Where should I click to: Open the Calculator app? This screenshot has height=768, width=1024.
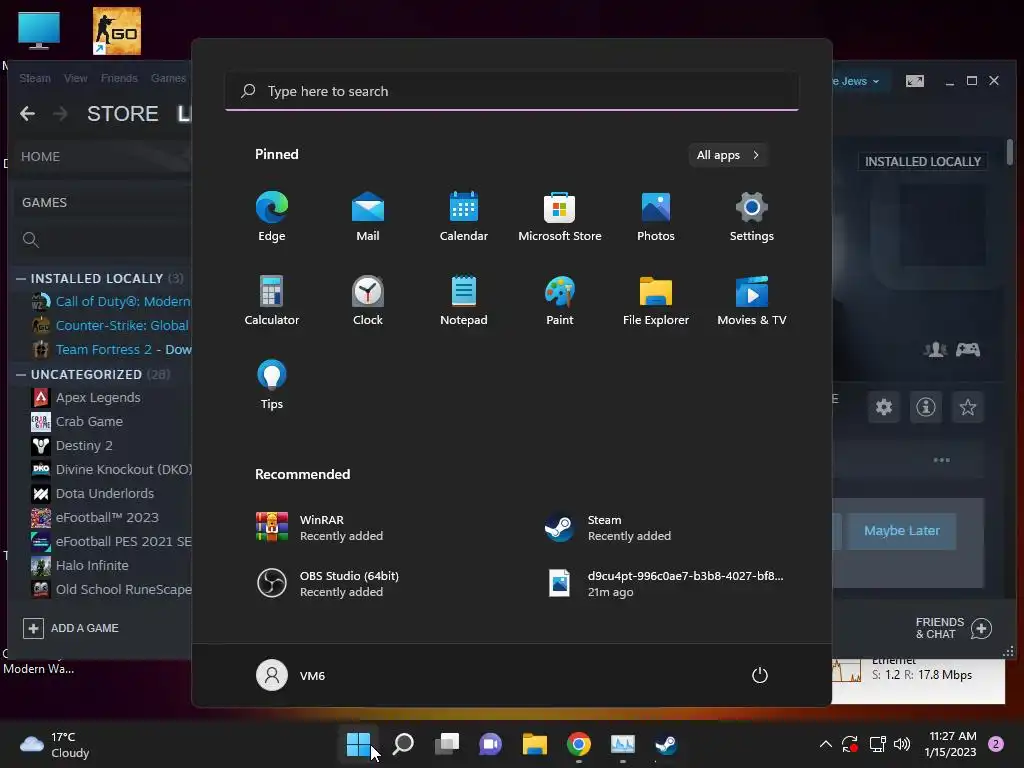point(272,300)
